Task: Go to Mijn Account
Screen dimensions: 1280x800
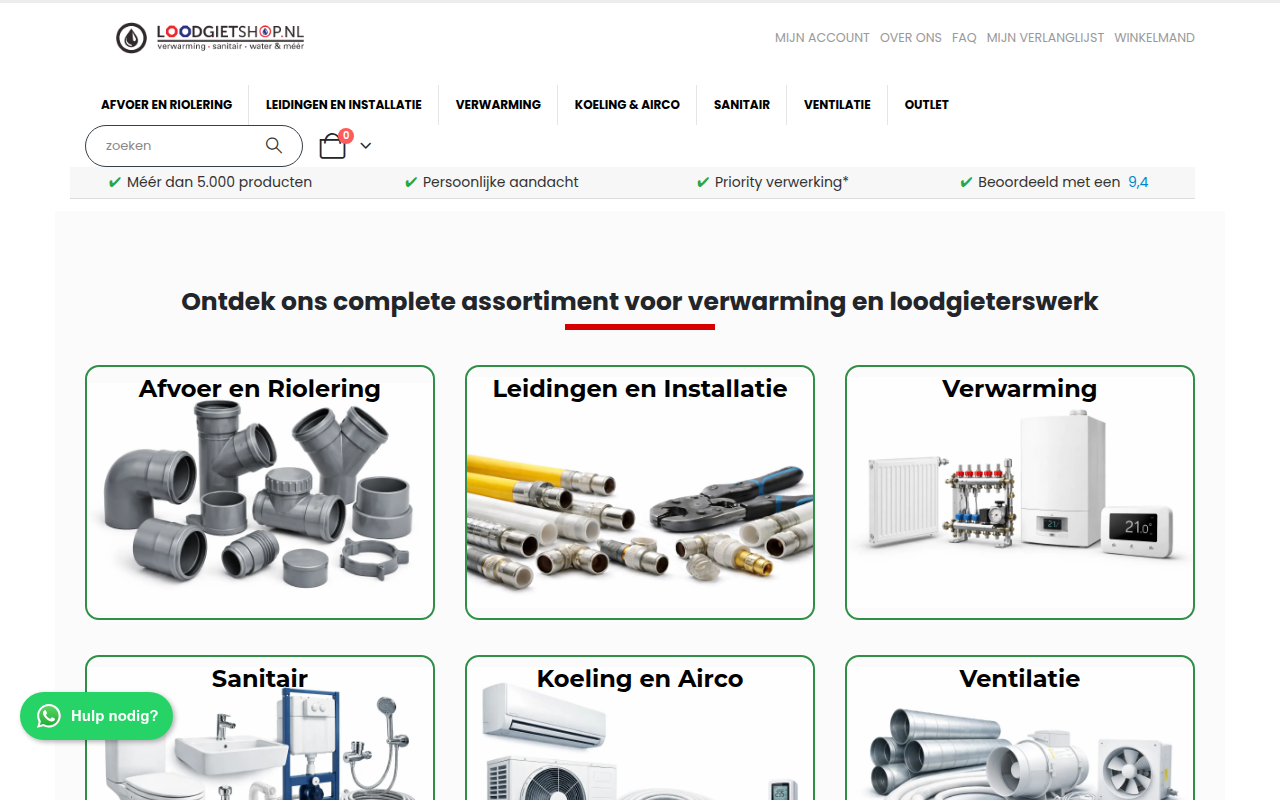Action: (822, 38)
